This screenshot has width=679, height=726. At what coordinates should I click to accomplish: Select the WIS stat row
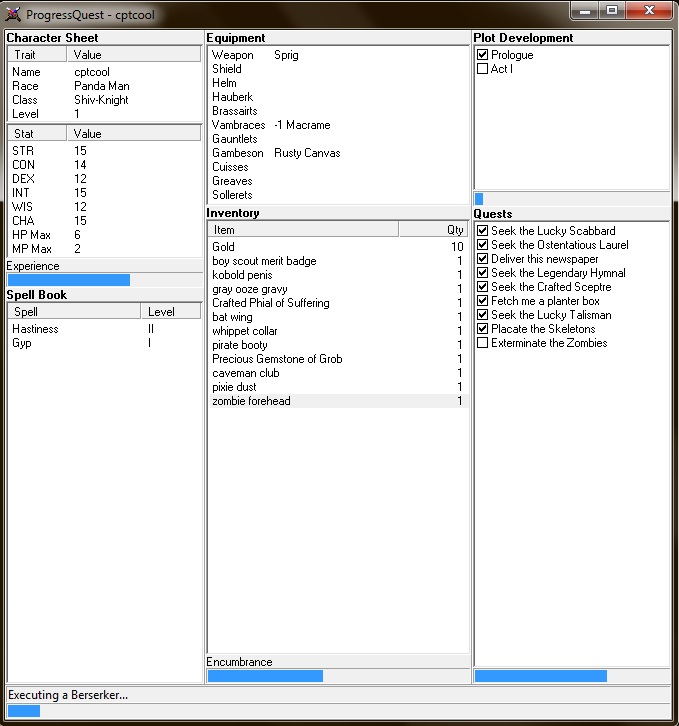click(x=104, y=207)
